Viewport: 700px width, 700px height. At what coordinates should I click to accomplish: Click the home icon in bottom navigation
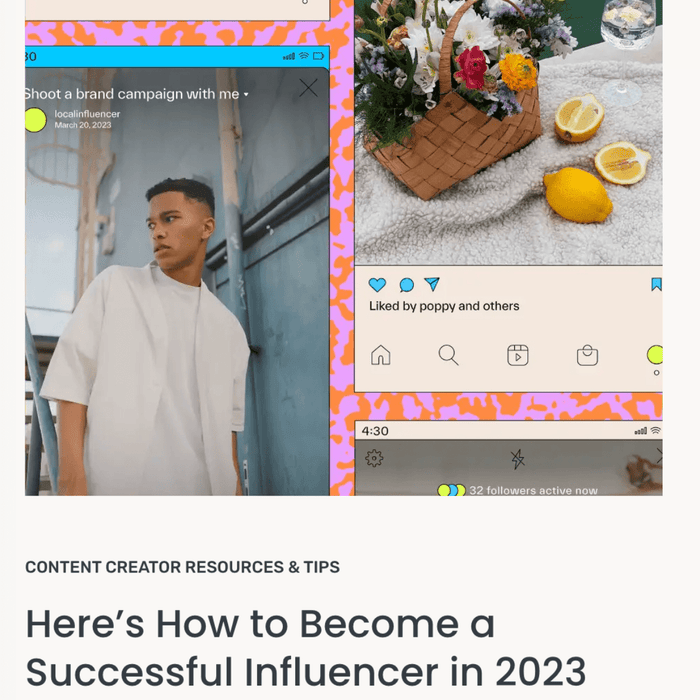pyautogui.click(x=380, y=355)
